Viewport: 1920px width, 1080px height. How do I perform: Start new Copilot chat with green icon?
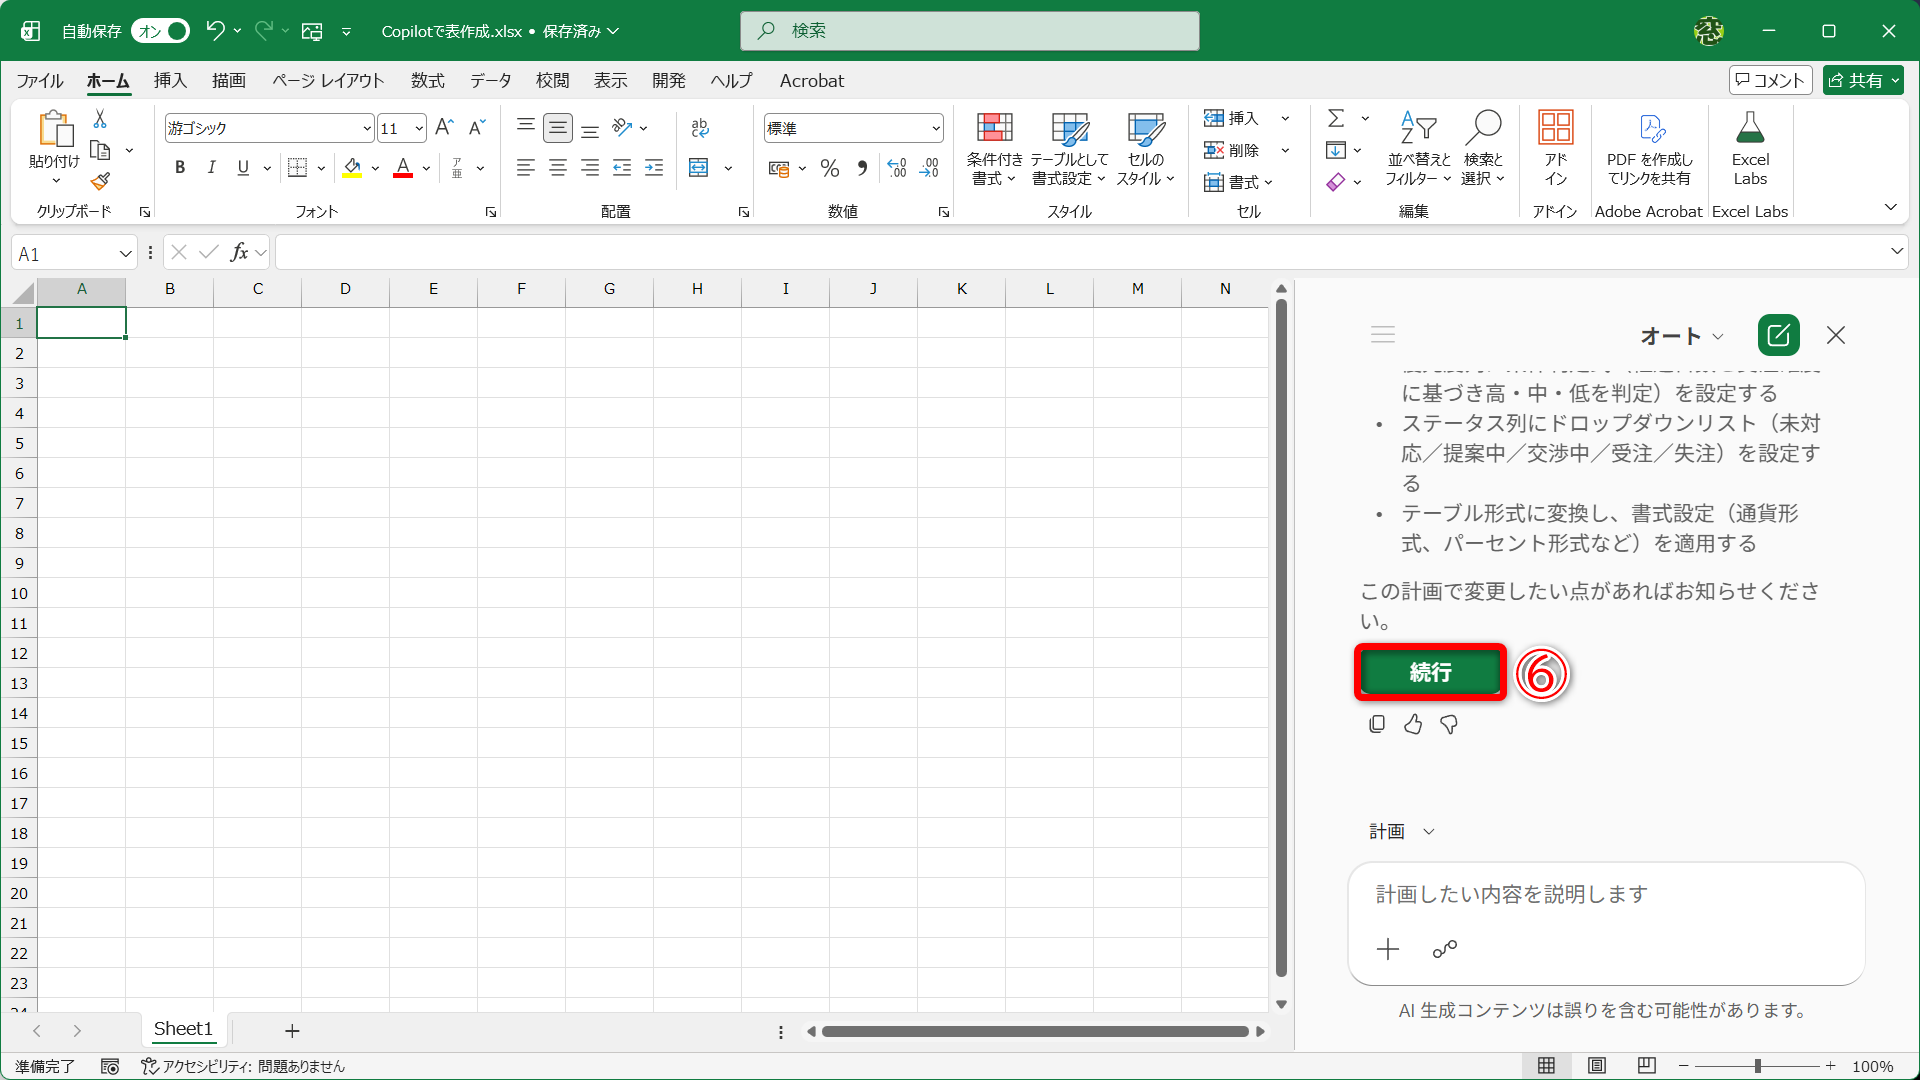click(1778, 335)
